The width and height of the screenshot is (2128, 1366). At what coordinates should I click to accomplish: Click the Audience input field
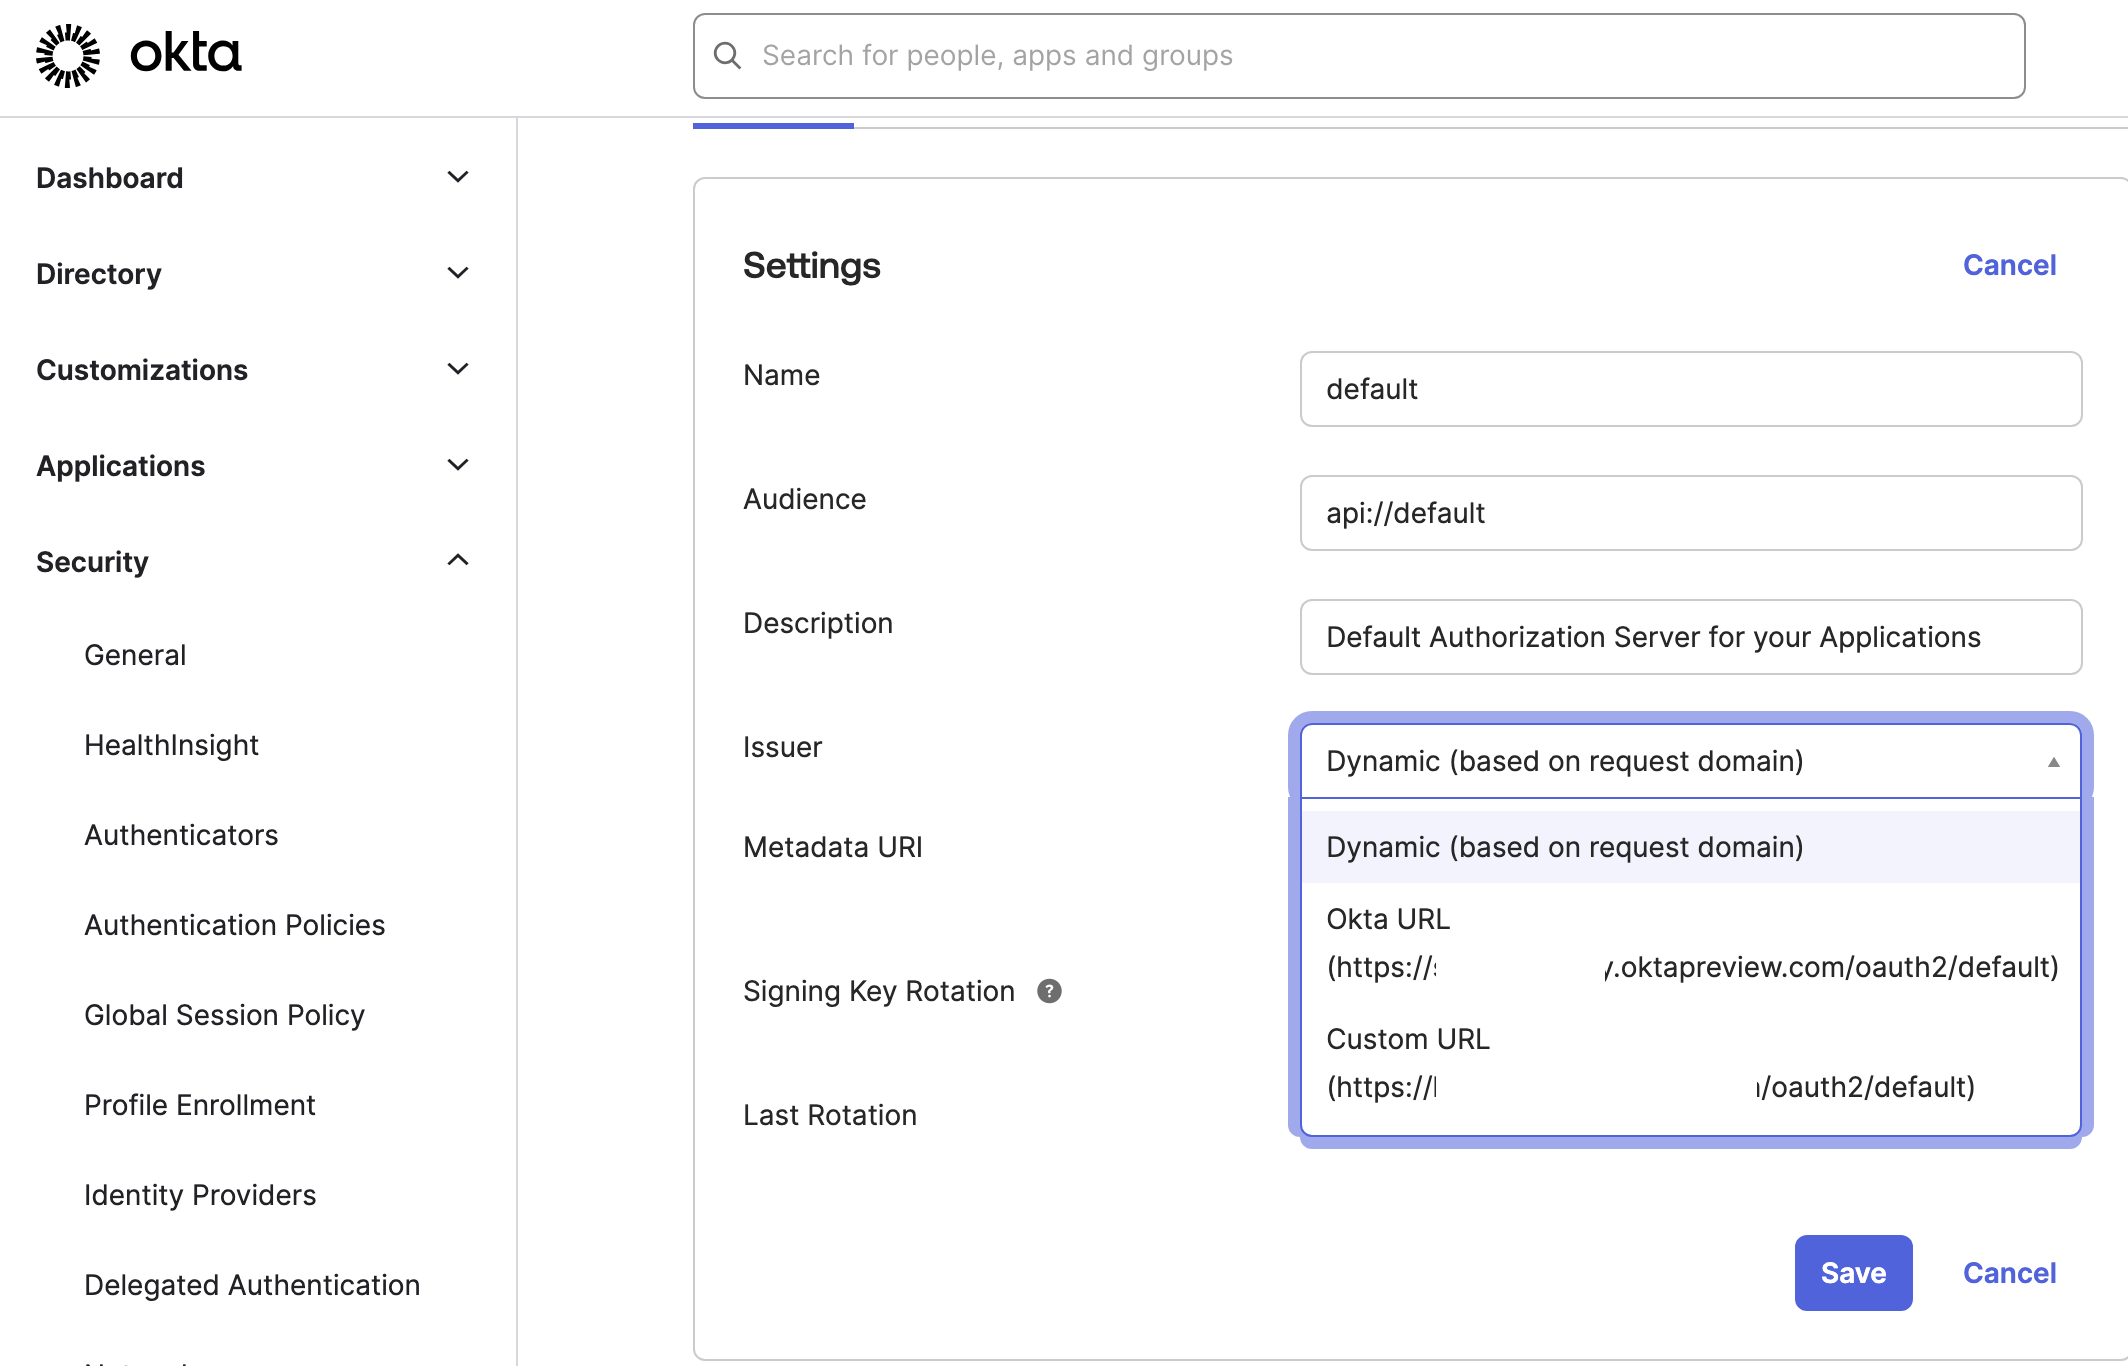click(x=1690, y=513)
